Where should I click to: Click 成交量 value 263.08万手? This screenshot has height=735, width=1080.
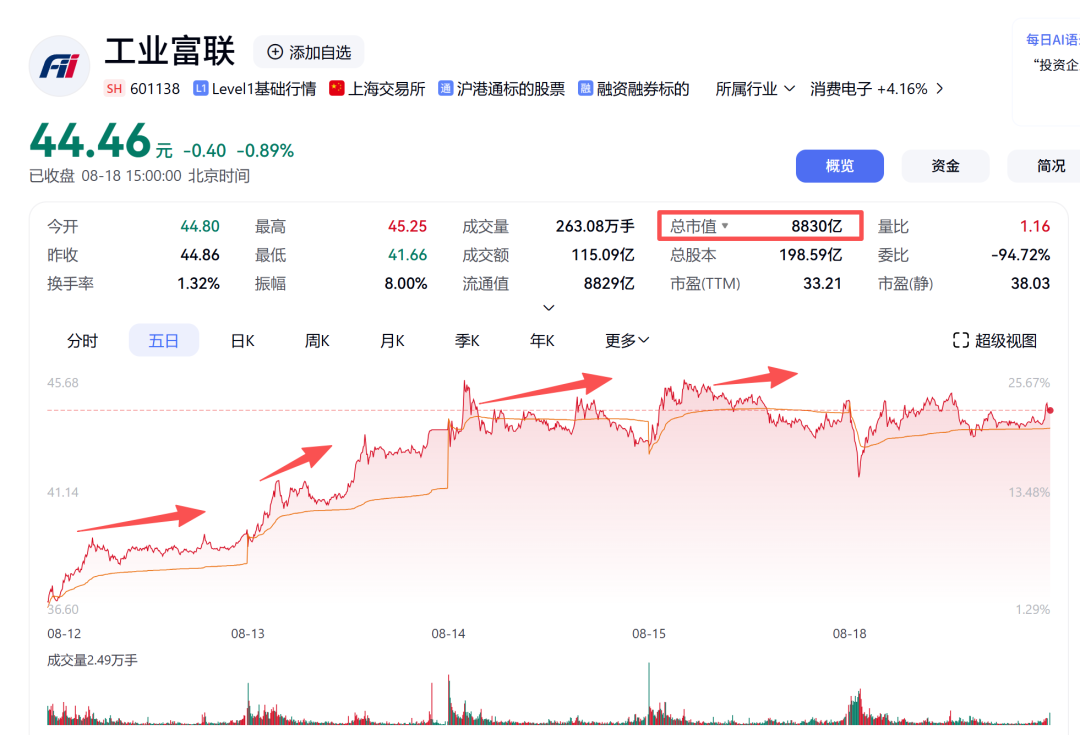[595, 226]
